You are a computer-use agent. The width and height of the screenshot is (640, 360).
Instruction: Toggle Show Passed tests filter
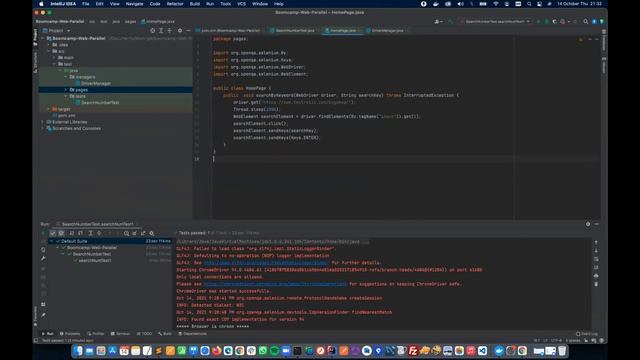tap(53, 233)
